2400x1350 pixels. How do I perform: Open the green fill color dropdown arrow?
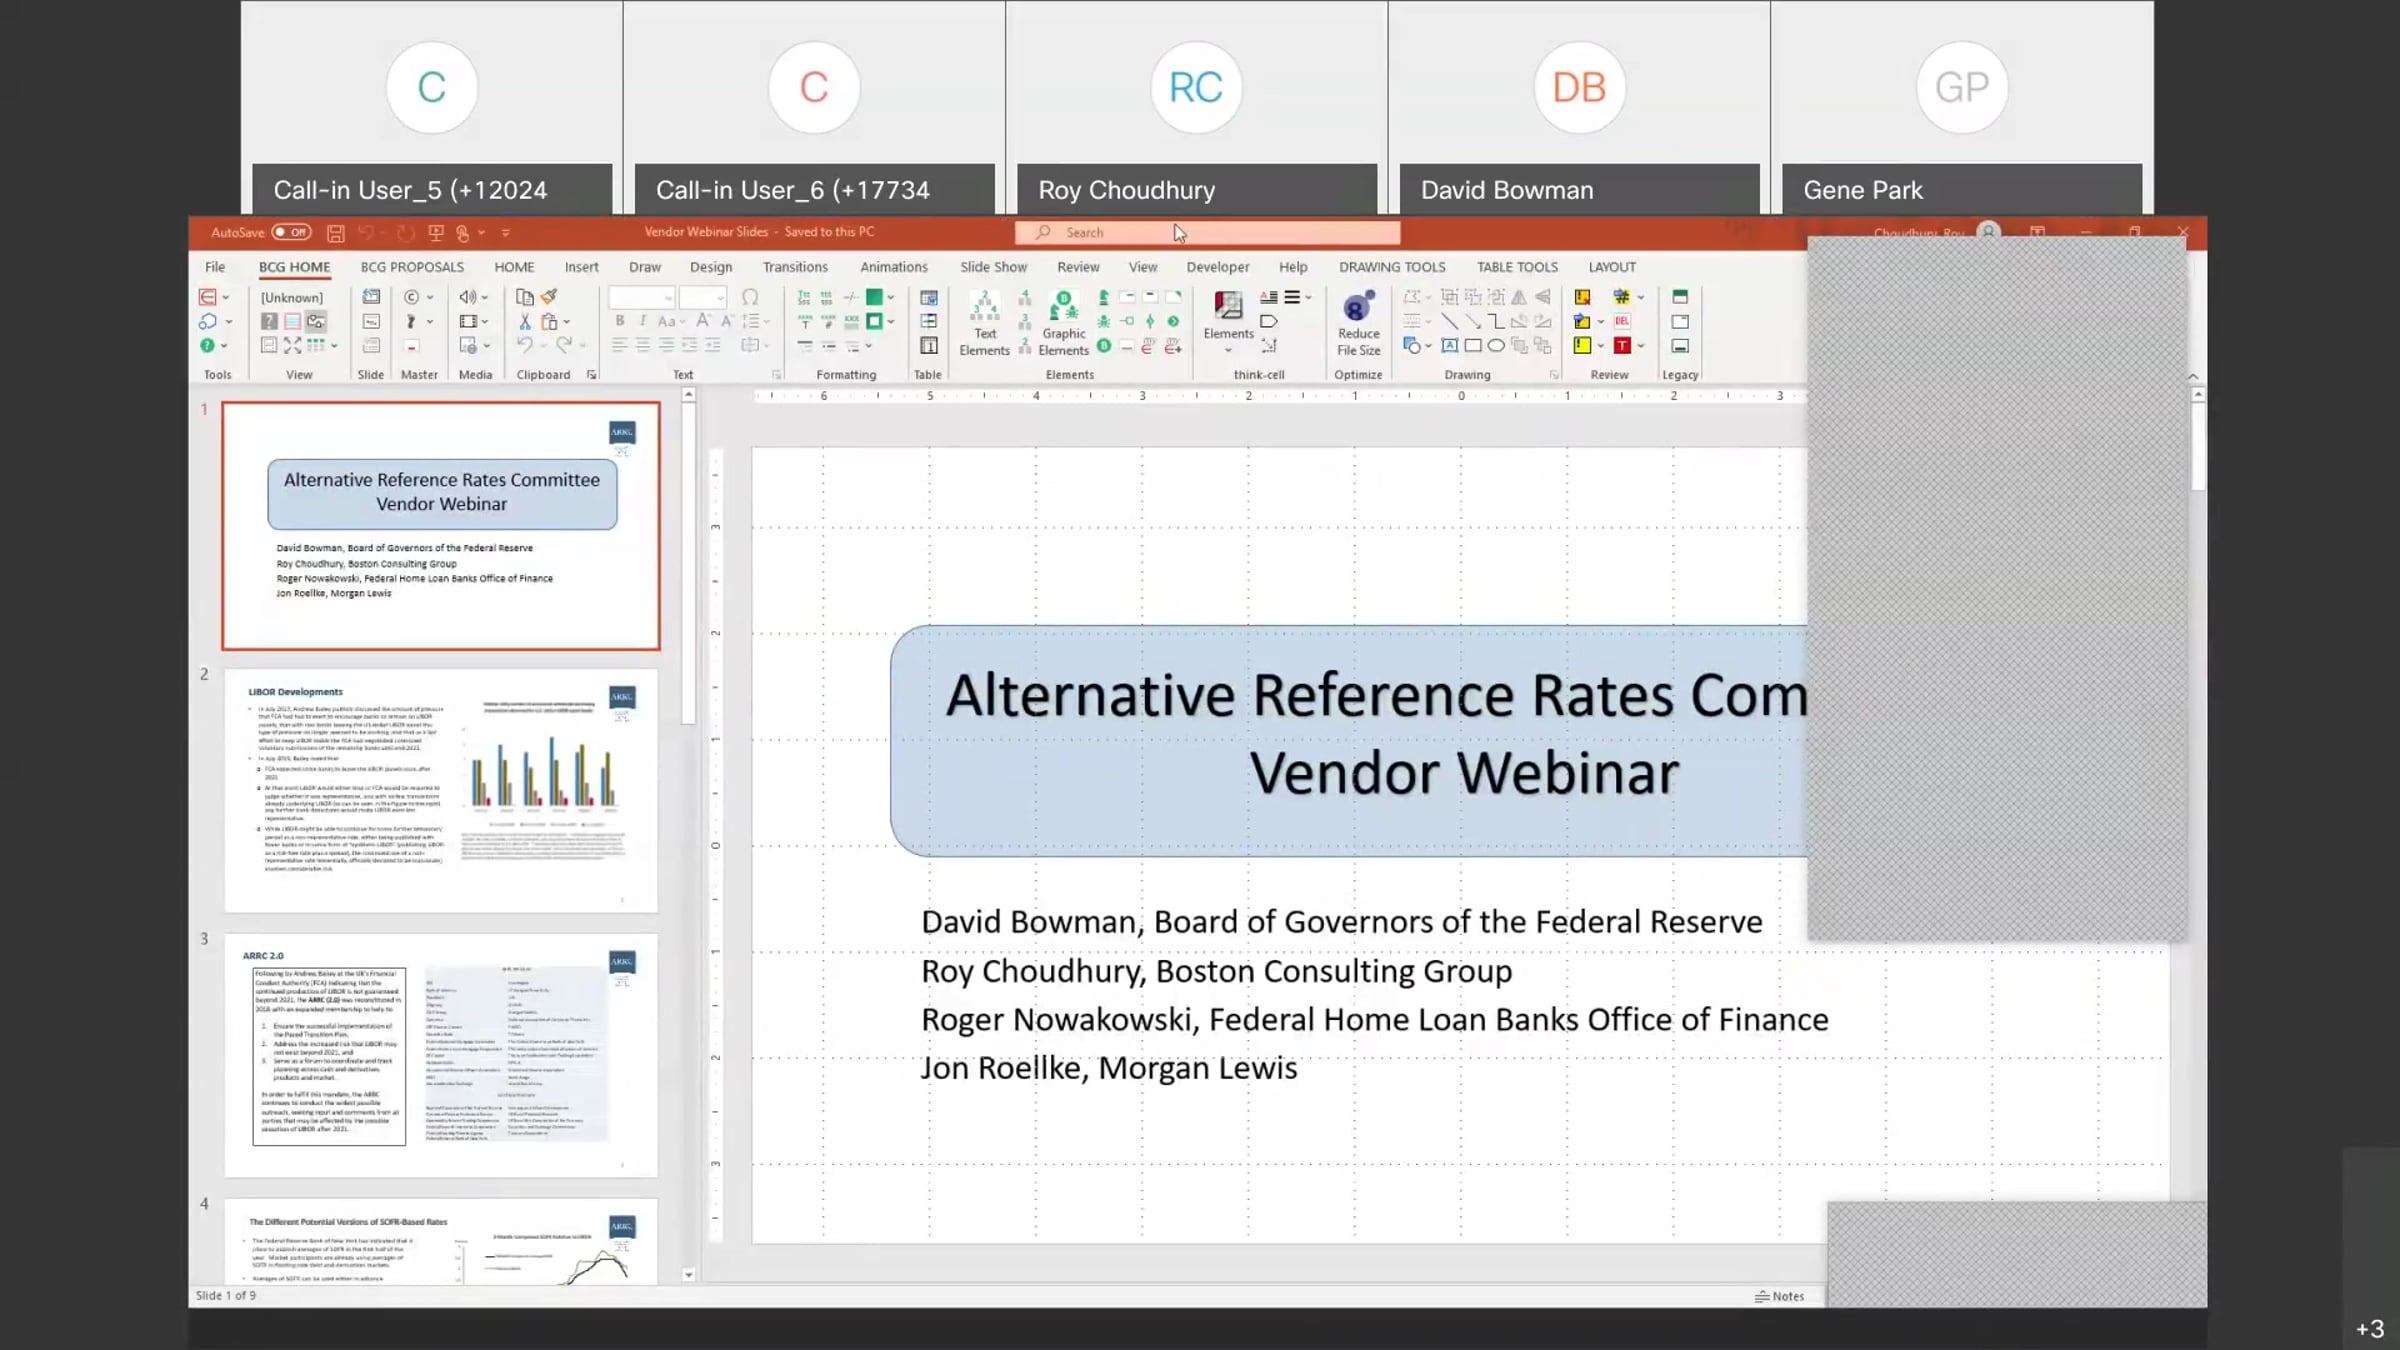point(890,297)
